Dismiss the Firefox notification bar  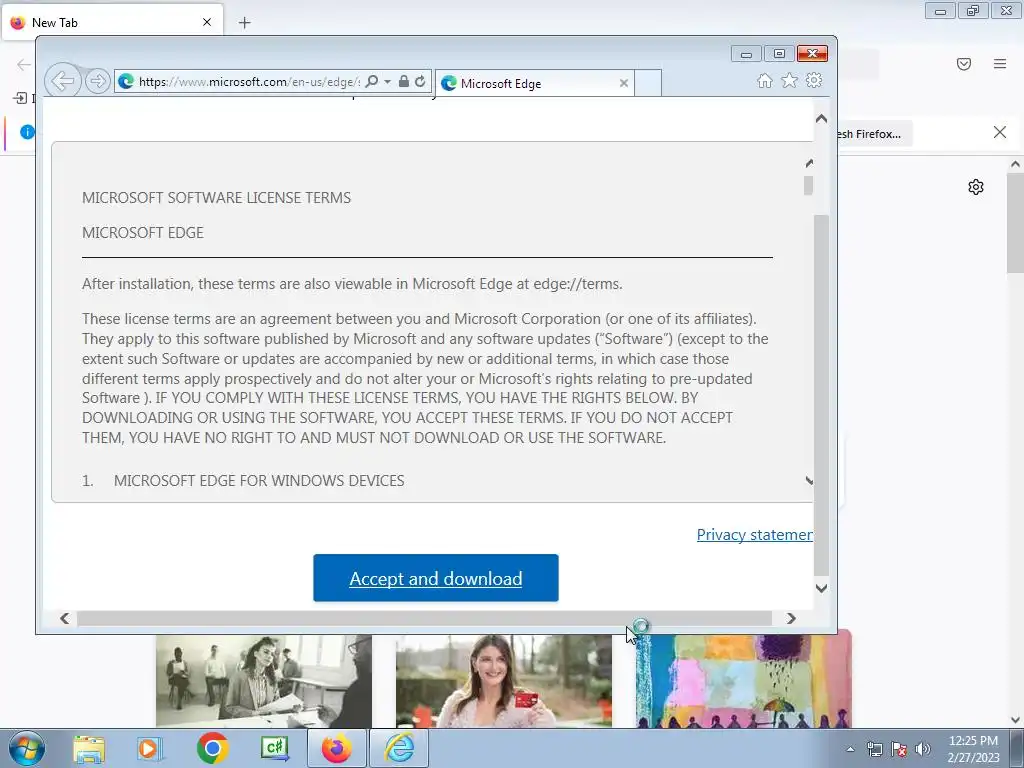click(1000, 133)
